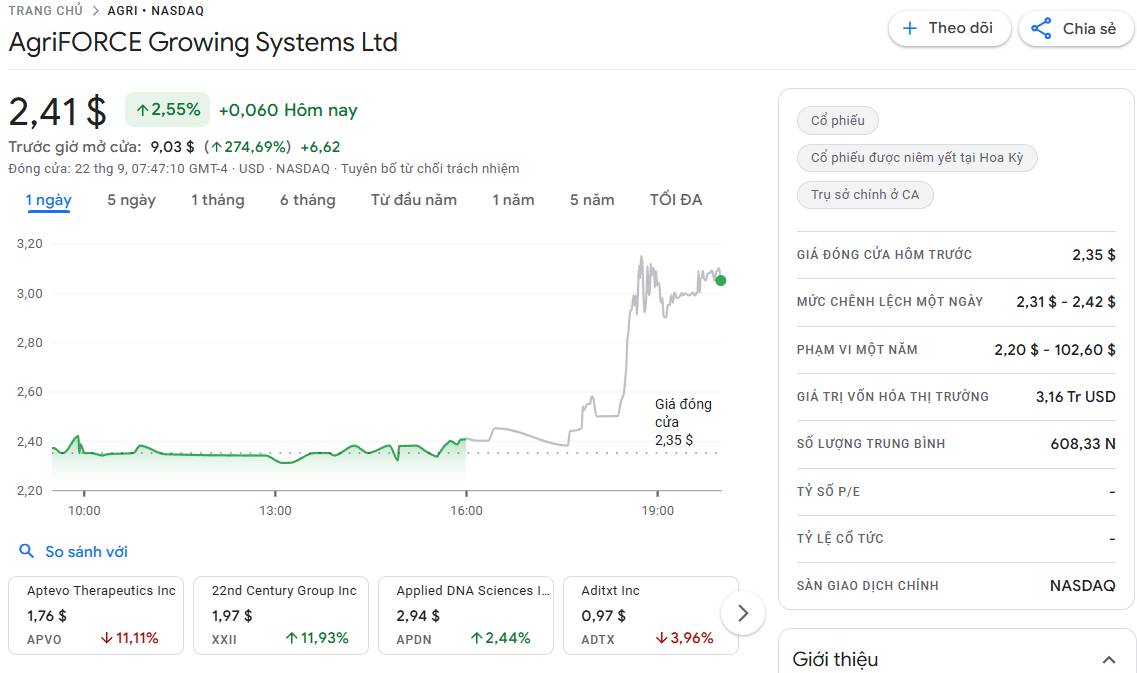The height and width of the screenshot is (673, 1137).
Task: Click the NASDAQ value in the stats panel
Action: [1083, 585]
